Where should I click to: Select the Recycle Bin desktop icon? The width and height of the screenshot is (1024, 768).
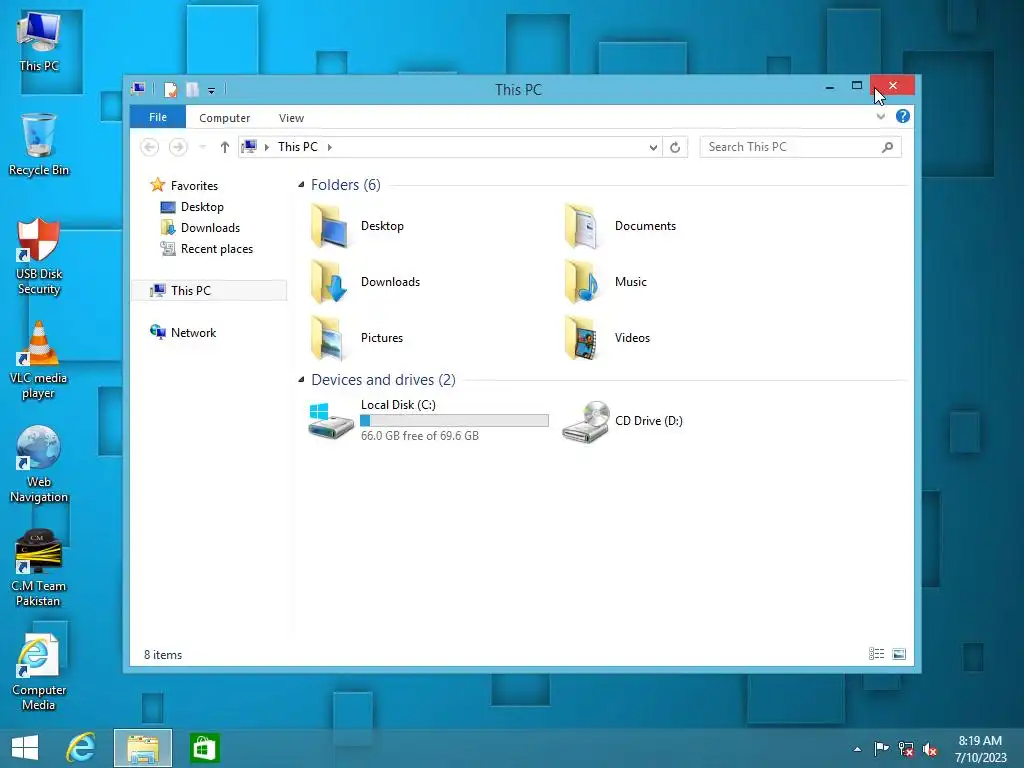(x=39, y=144)
